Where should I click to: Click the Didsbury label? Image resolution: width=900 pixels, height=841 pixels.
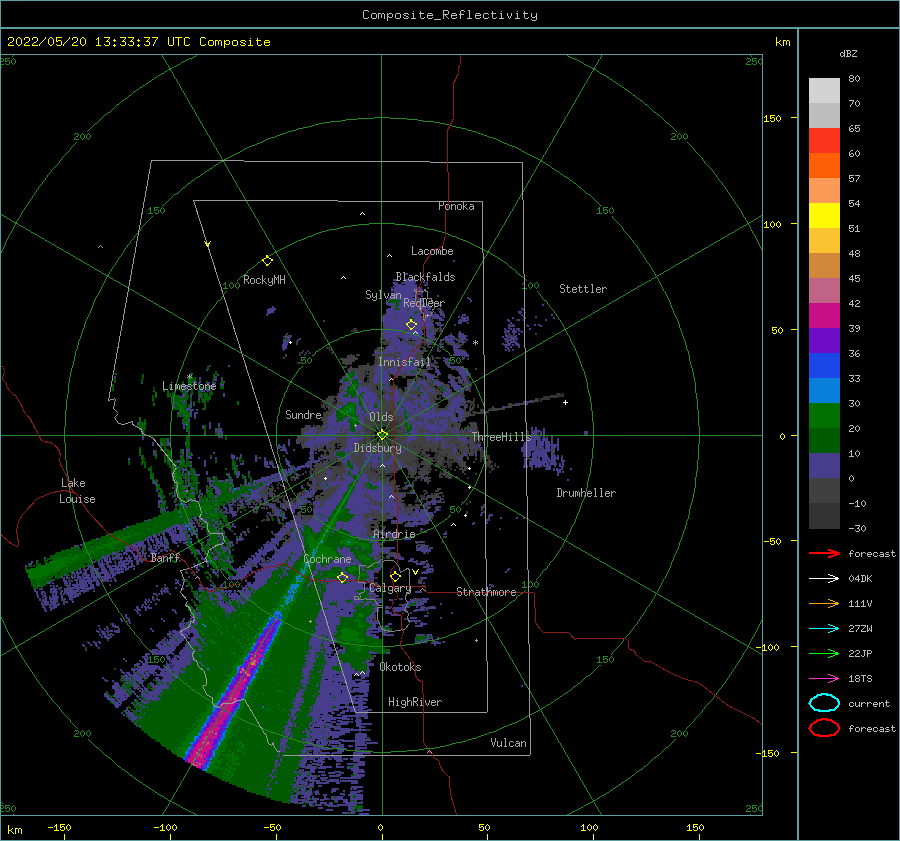(378, 448)
